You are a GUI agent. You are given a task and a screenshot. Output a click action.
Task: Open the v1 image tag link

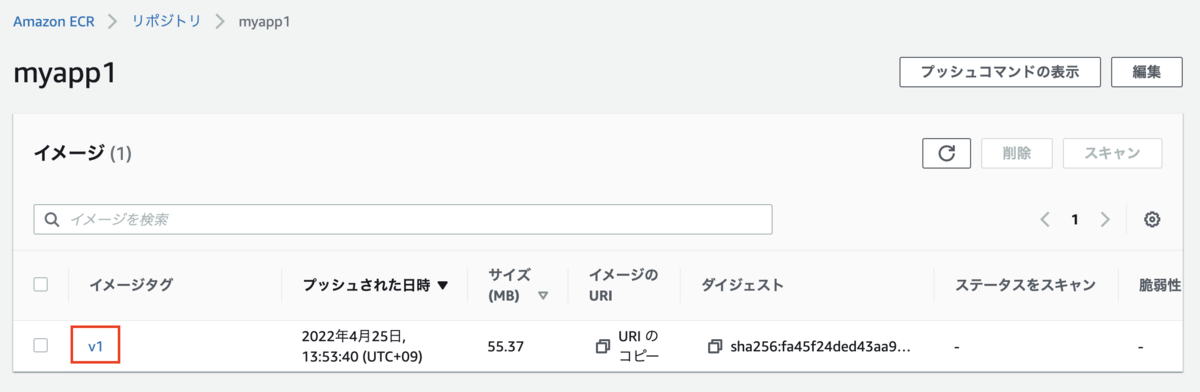(x=97, y=346)
